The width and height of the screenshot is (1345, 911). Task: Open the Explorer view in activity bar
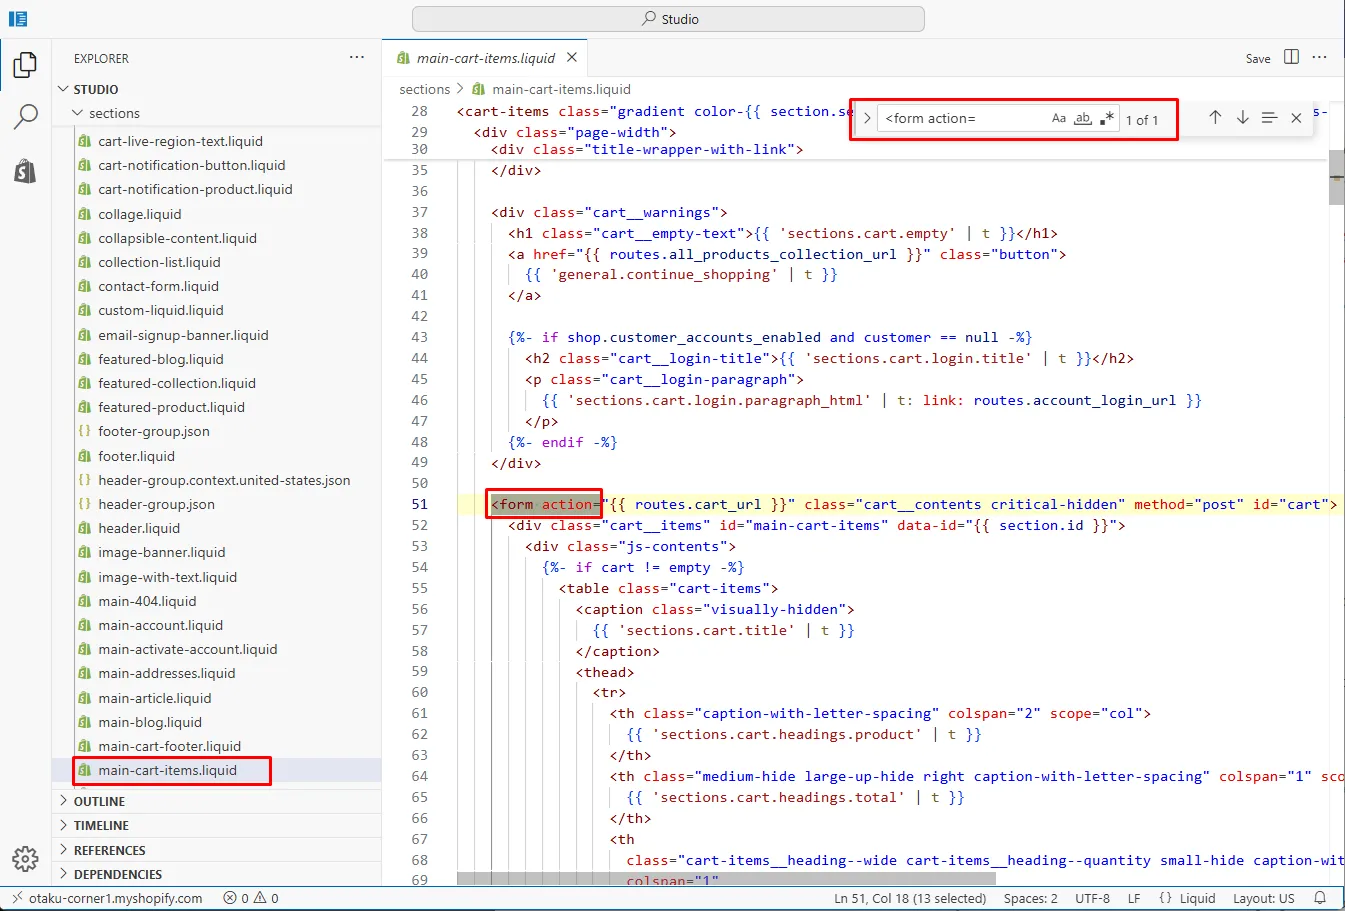pos(25,65)
